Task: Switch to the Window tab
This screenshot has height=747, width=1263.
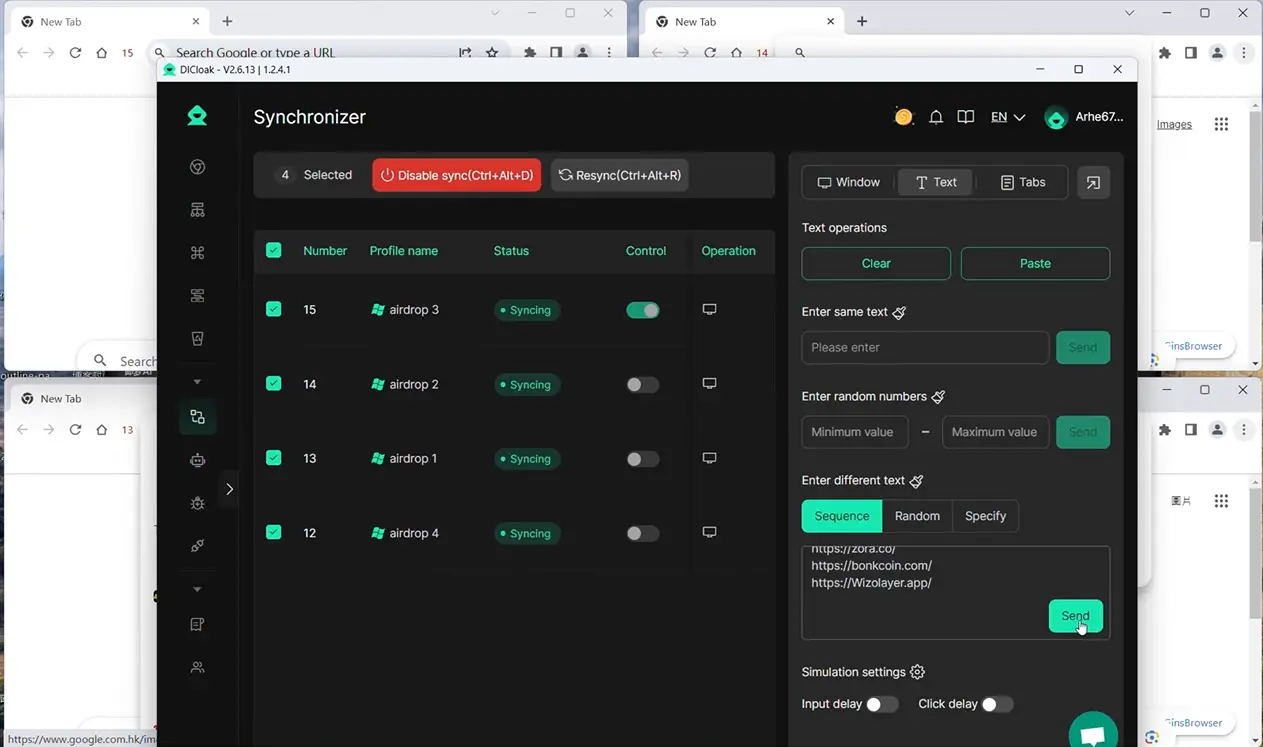Action: pos(849,182)
